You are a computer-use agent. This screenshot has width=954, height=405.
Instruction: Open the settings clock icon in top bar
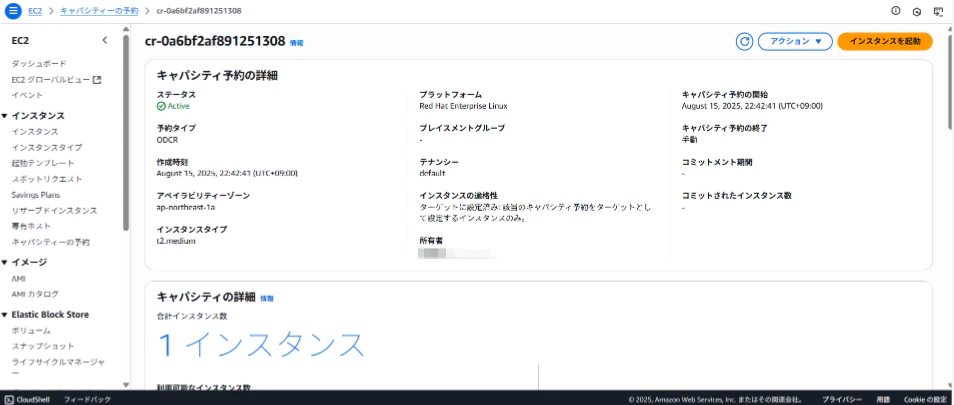pos(917,12)
